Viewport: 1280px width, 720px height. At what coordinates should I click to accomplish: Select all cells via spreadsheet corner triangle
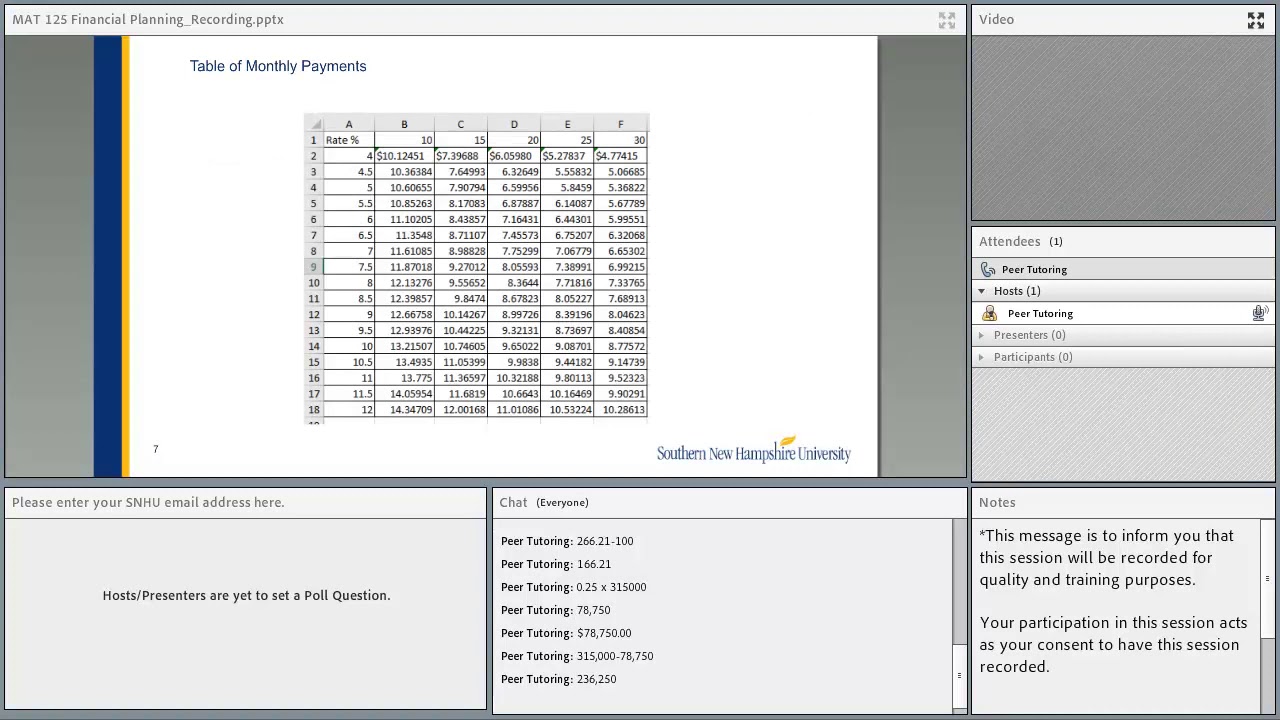click(x=314, y=124)
